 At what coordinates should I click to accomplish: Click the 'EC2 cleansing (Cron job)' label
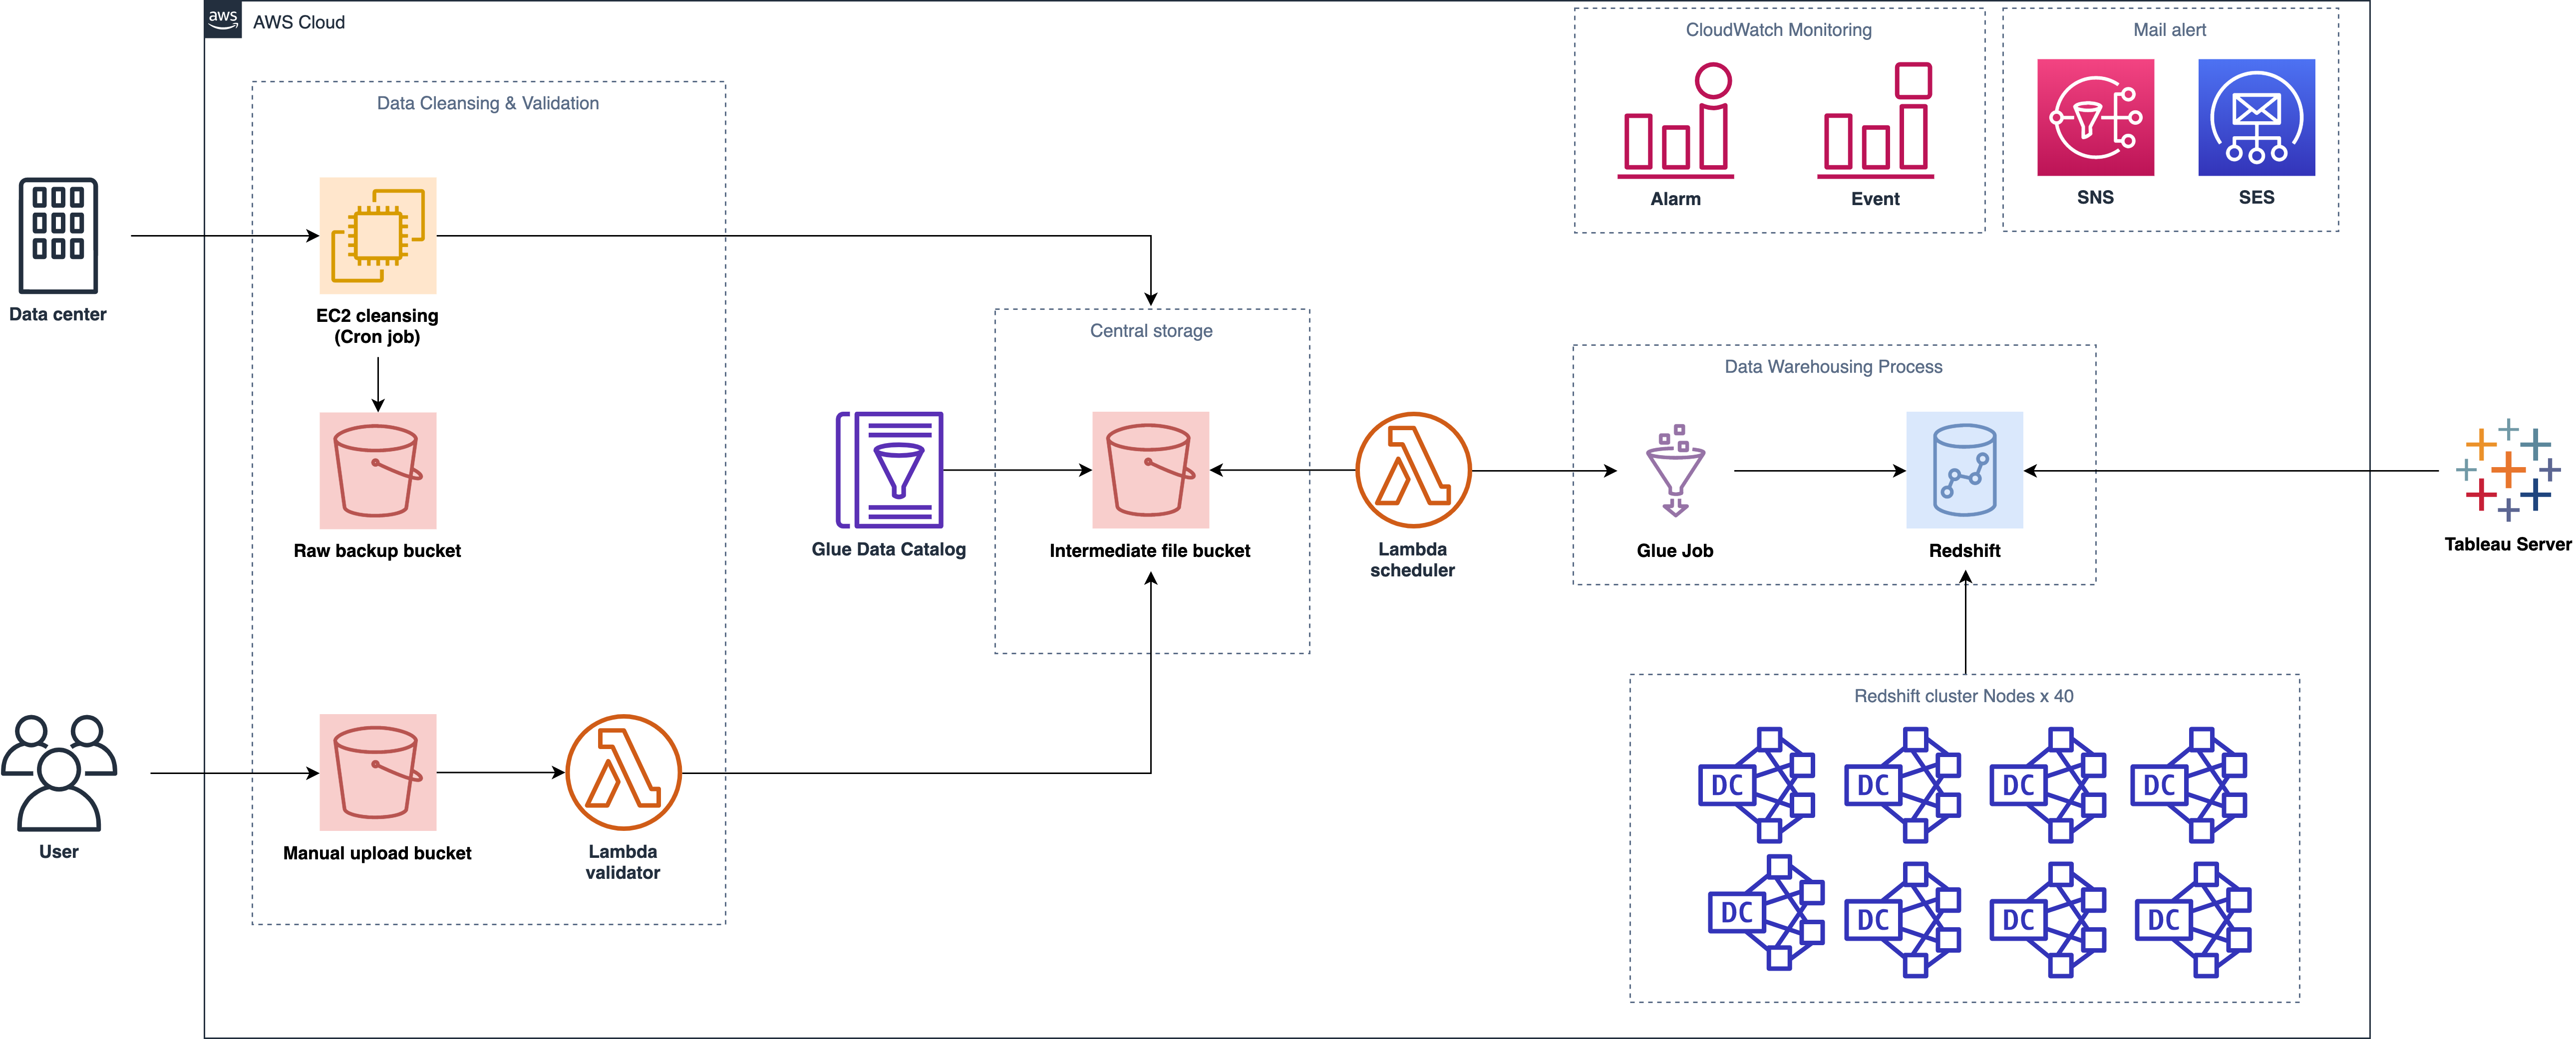[x=377, y=326]
